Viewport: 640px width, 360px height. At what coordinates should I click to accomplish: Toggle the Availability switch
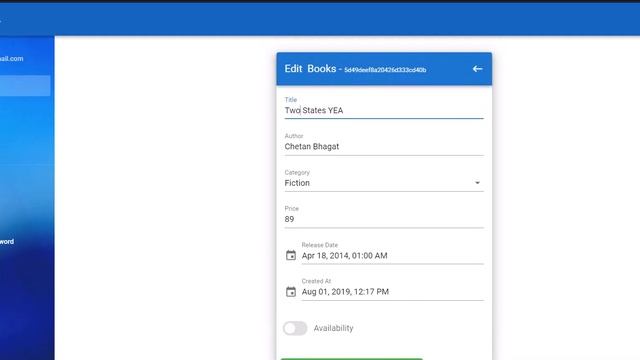295,328
